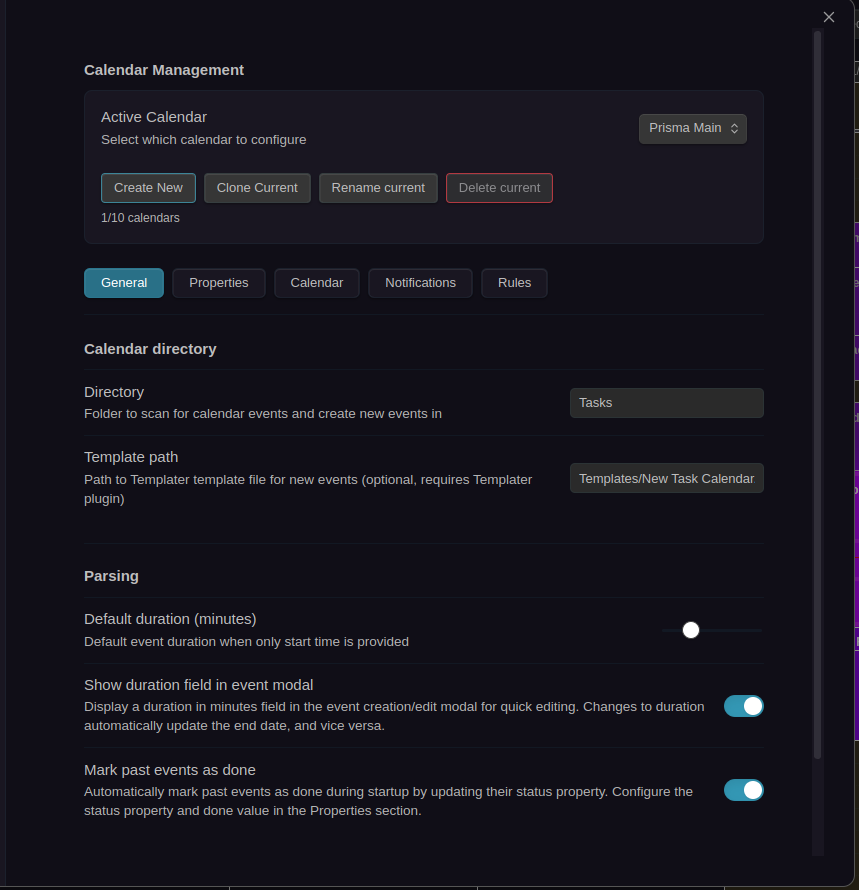Switch to the Properties tab

pyautogui.click(x=218, y=283)
